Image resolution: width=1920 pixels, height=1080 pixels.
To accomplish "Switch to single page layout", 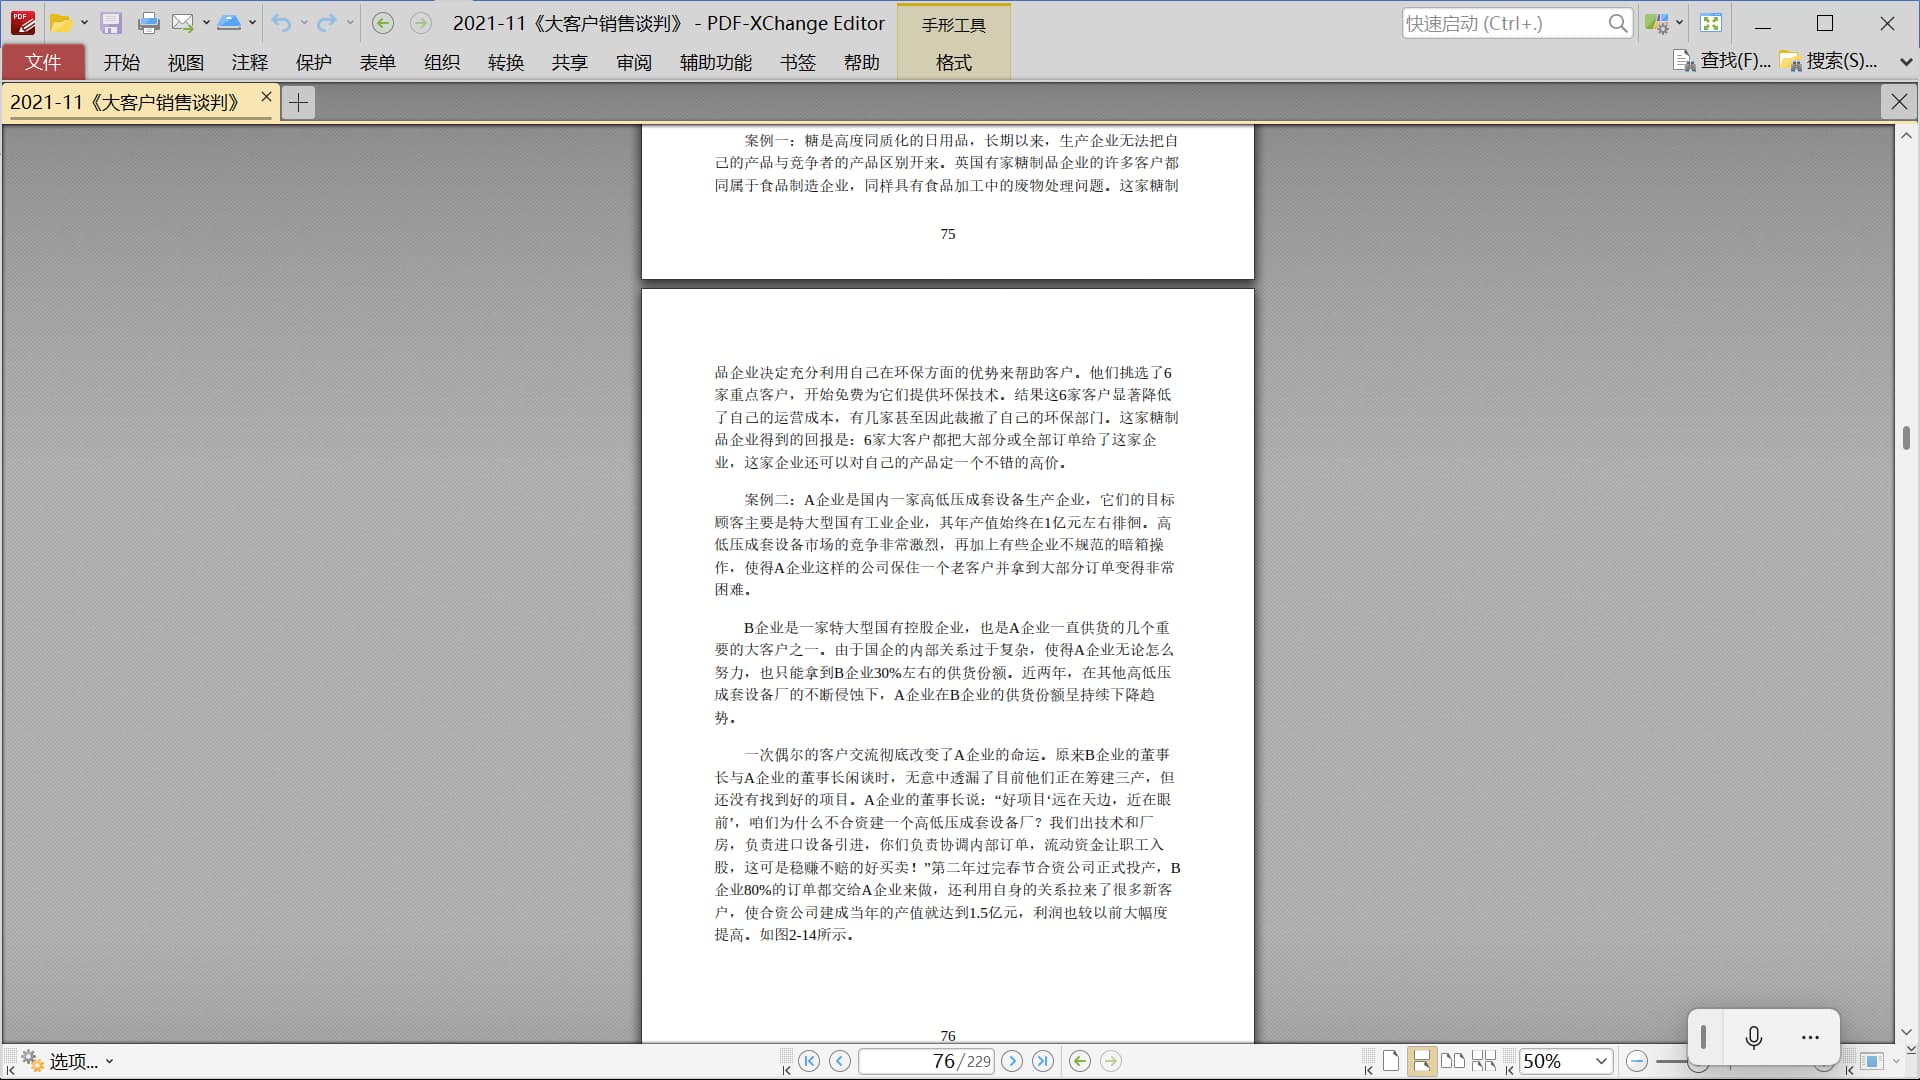I will click(x=1391, y=1061).
